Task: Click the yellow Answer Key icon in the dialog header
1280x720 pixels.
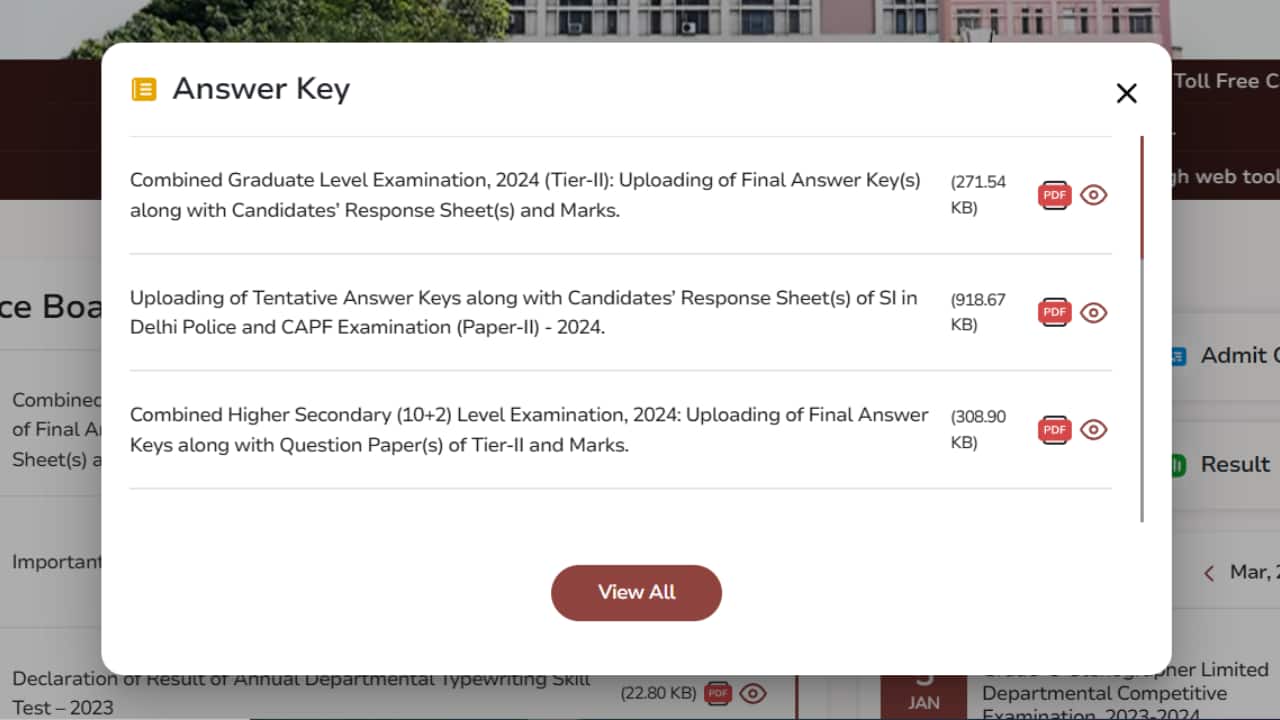Action: pos(144,89)
